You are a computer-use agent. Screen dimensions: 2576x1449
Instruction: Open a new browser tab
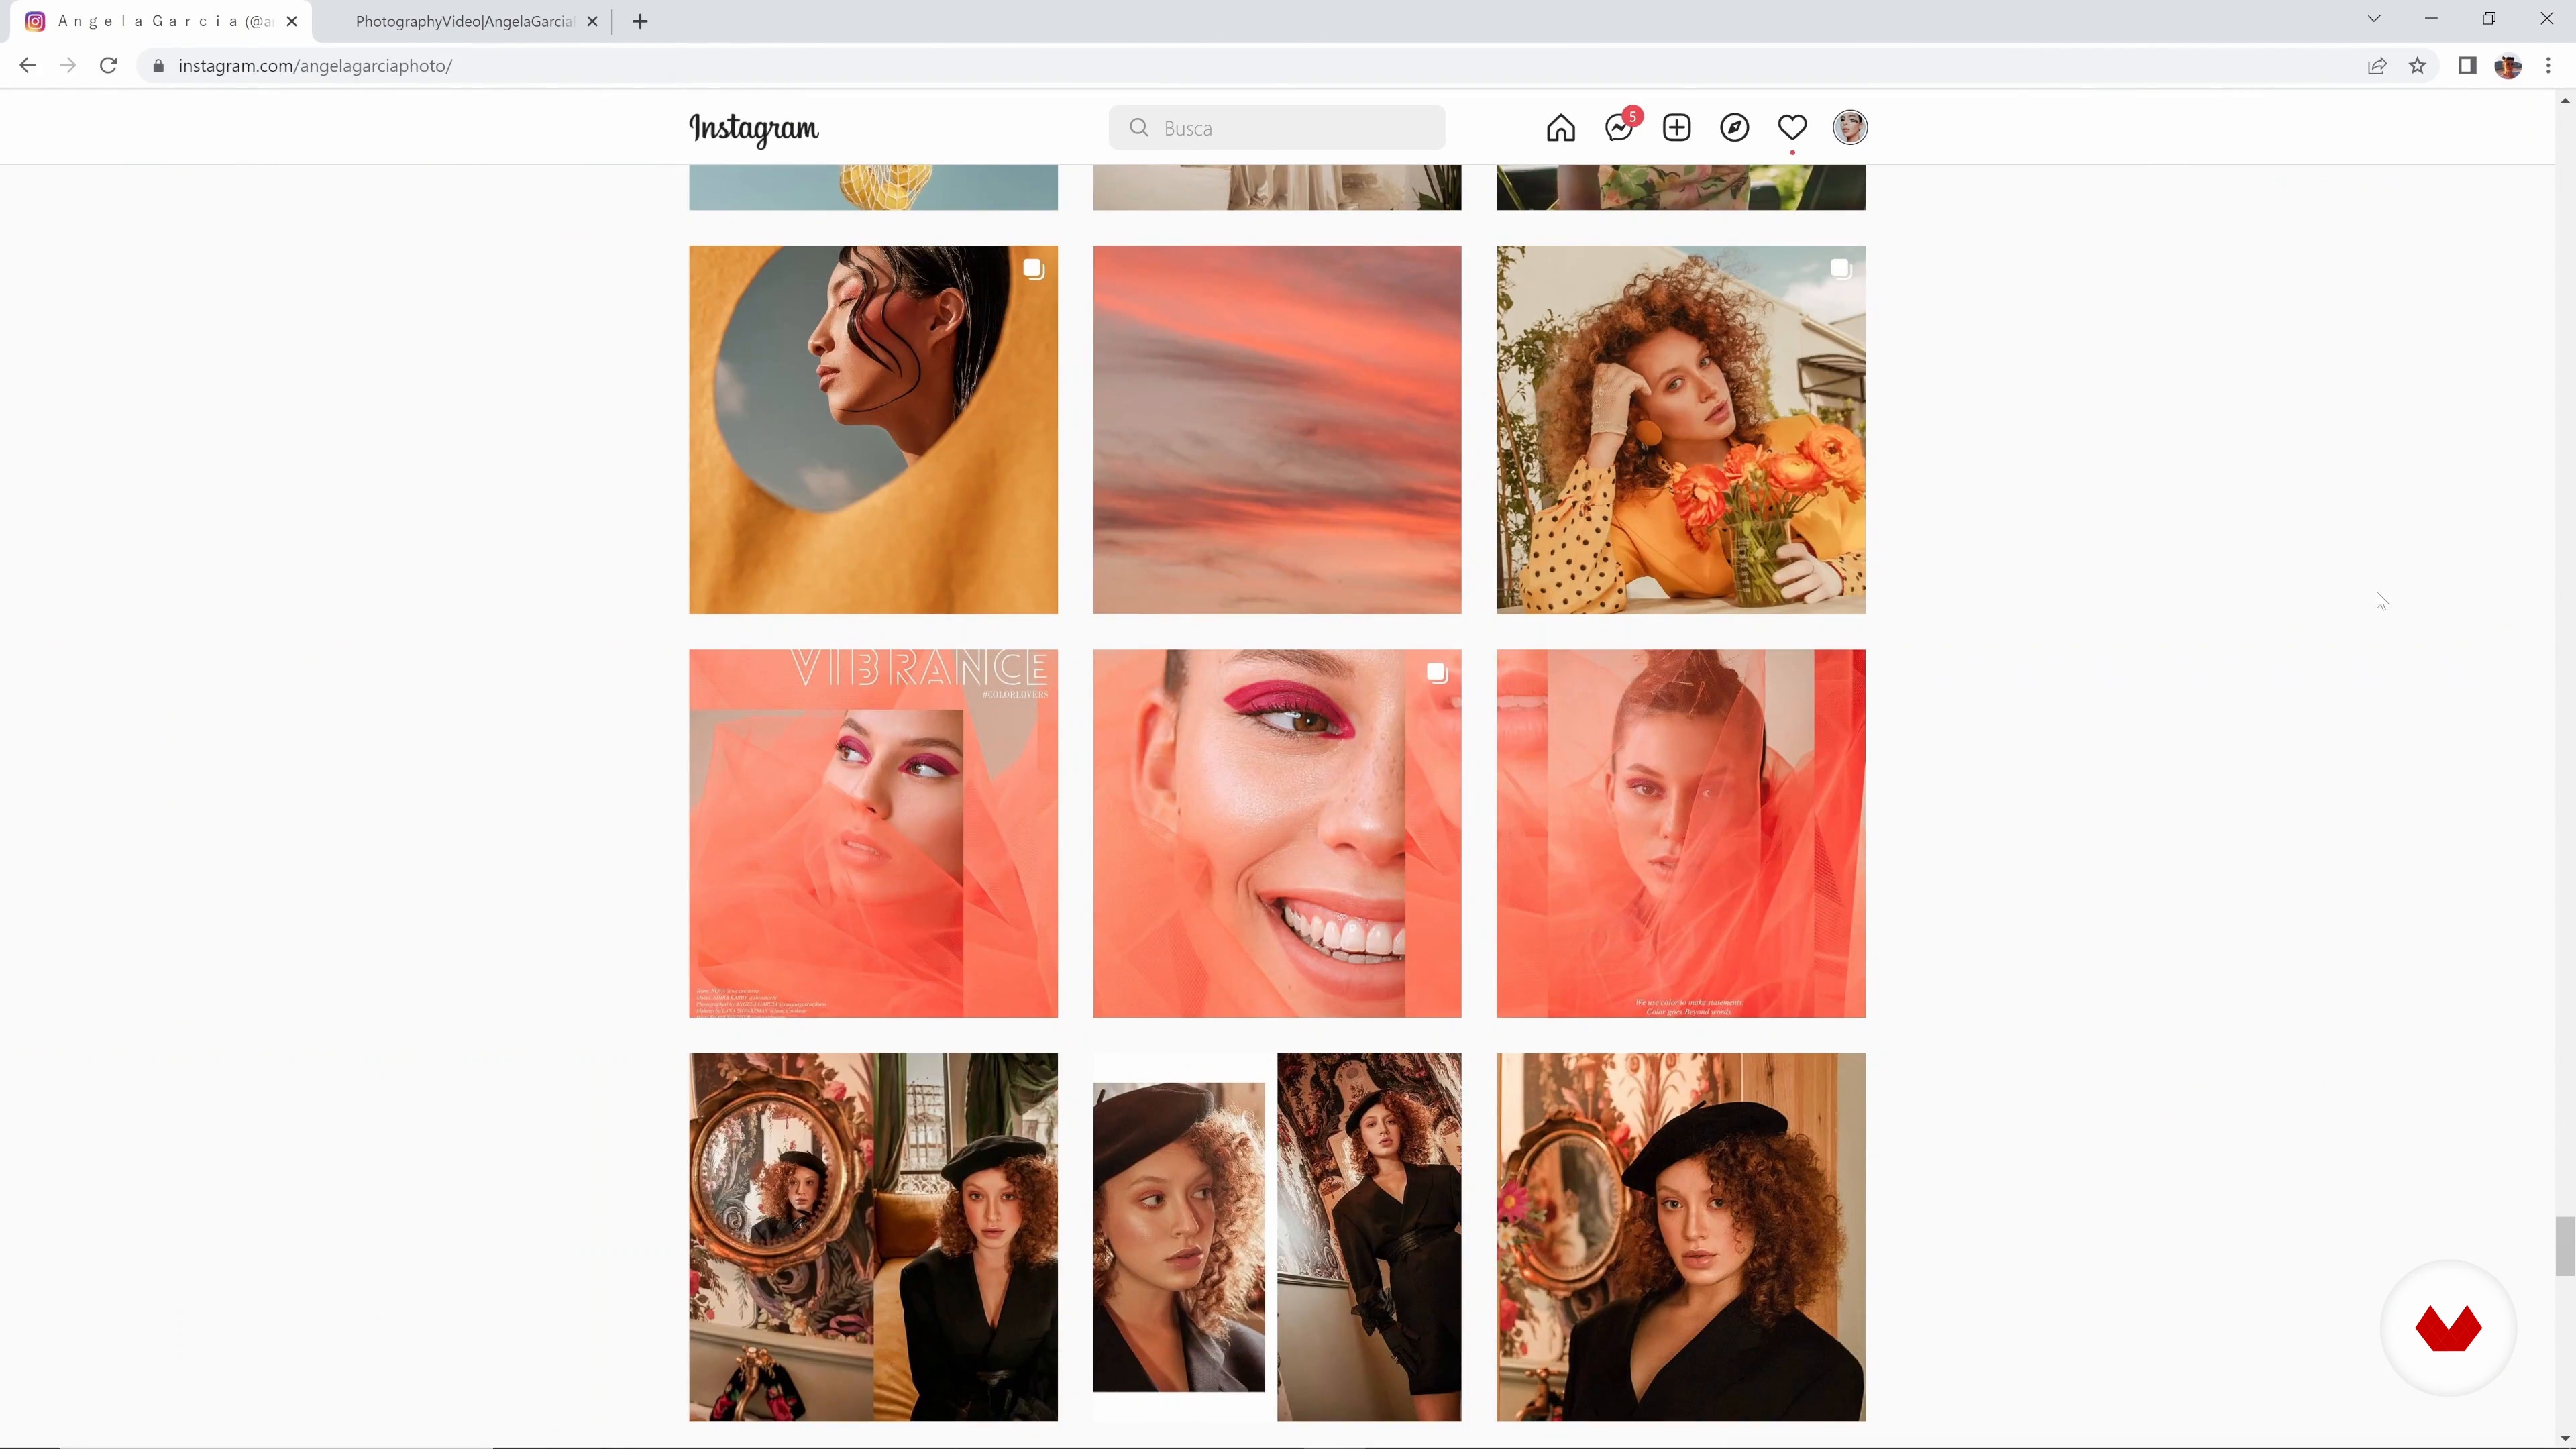tap(640, 21)
